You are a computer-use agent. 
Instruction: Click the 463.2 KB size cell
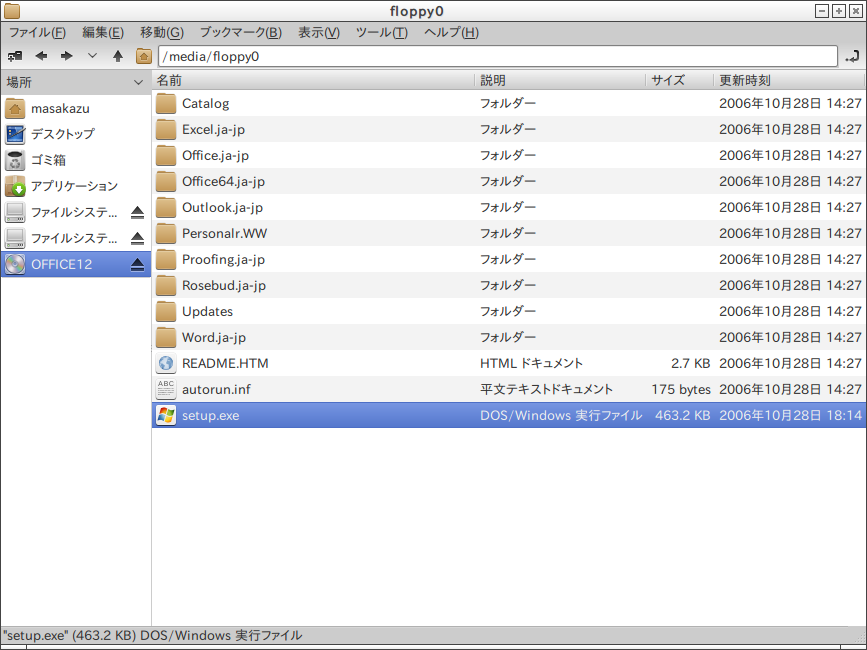[682, 415]
